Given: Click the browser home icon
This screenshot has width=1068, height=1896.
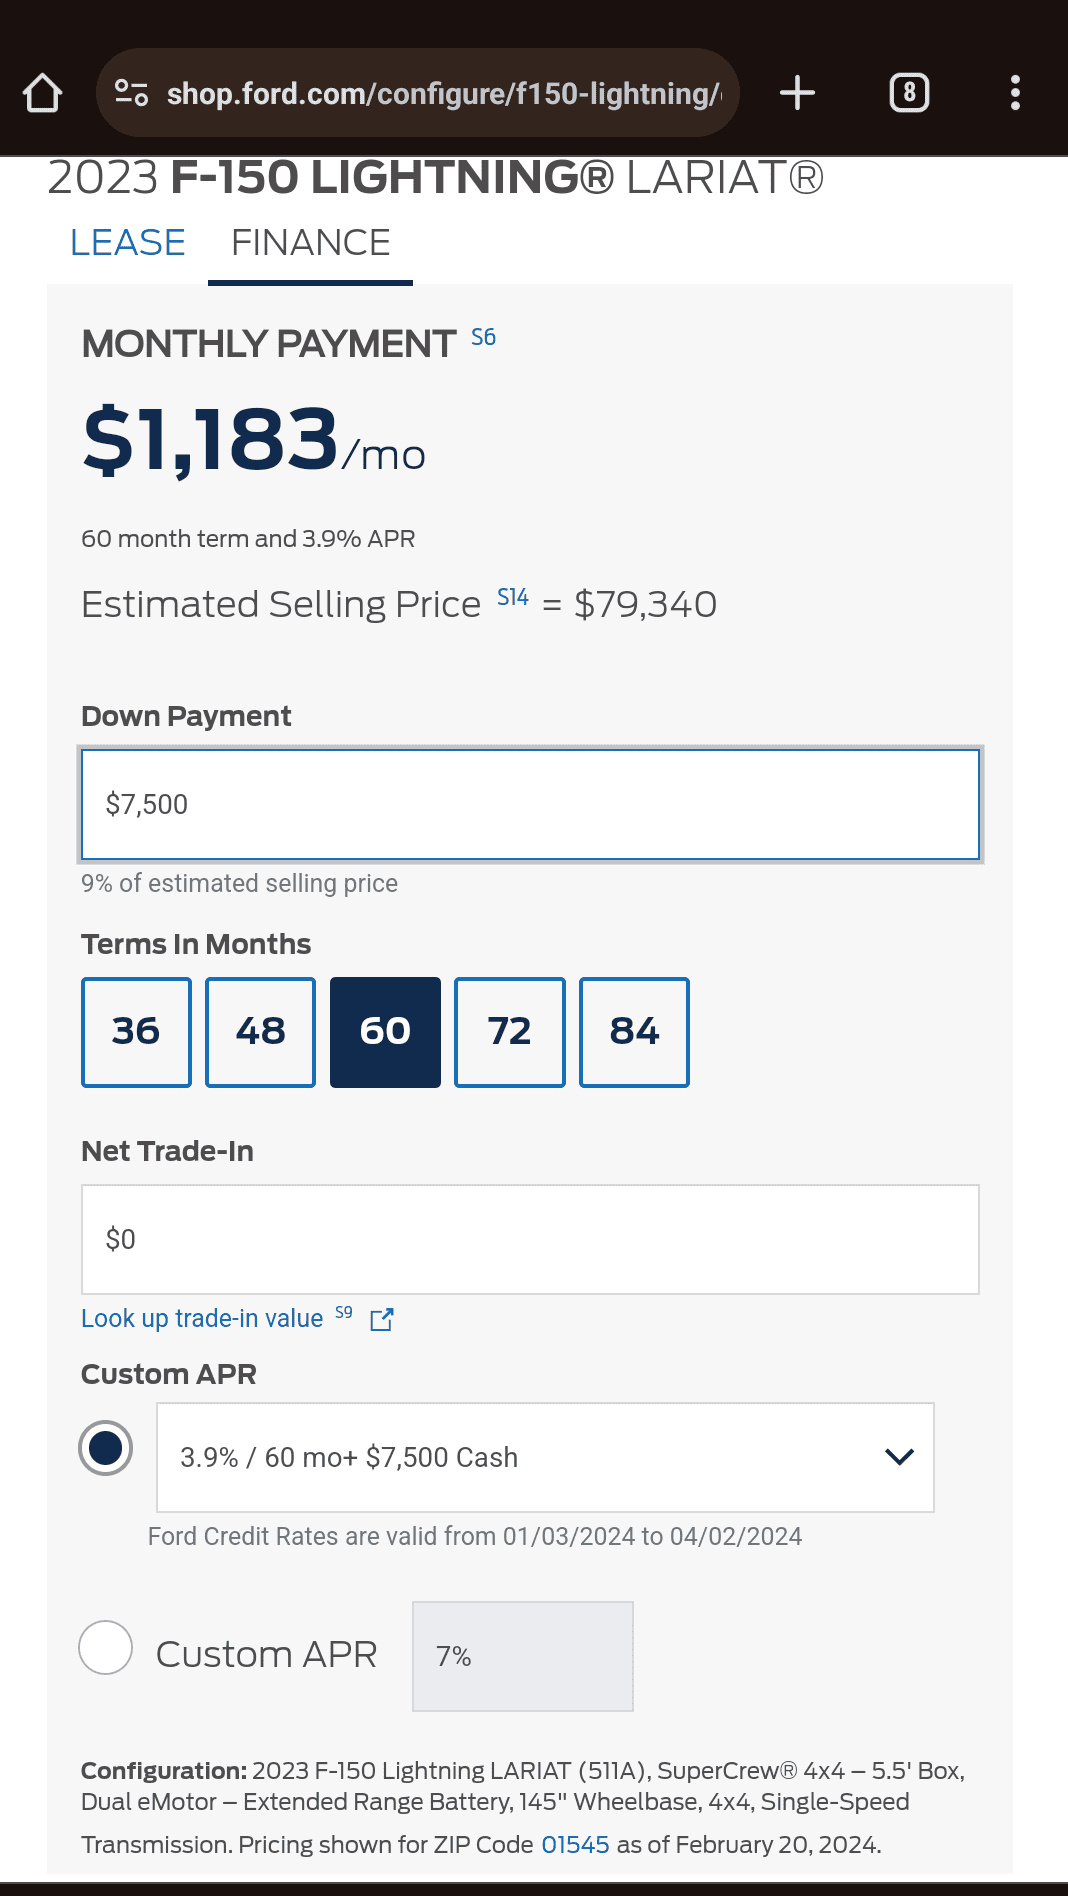Looking at the screenshot, I should point(40,92).
